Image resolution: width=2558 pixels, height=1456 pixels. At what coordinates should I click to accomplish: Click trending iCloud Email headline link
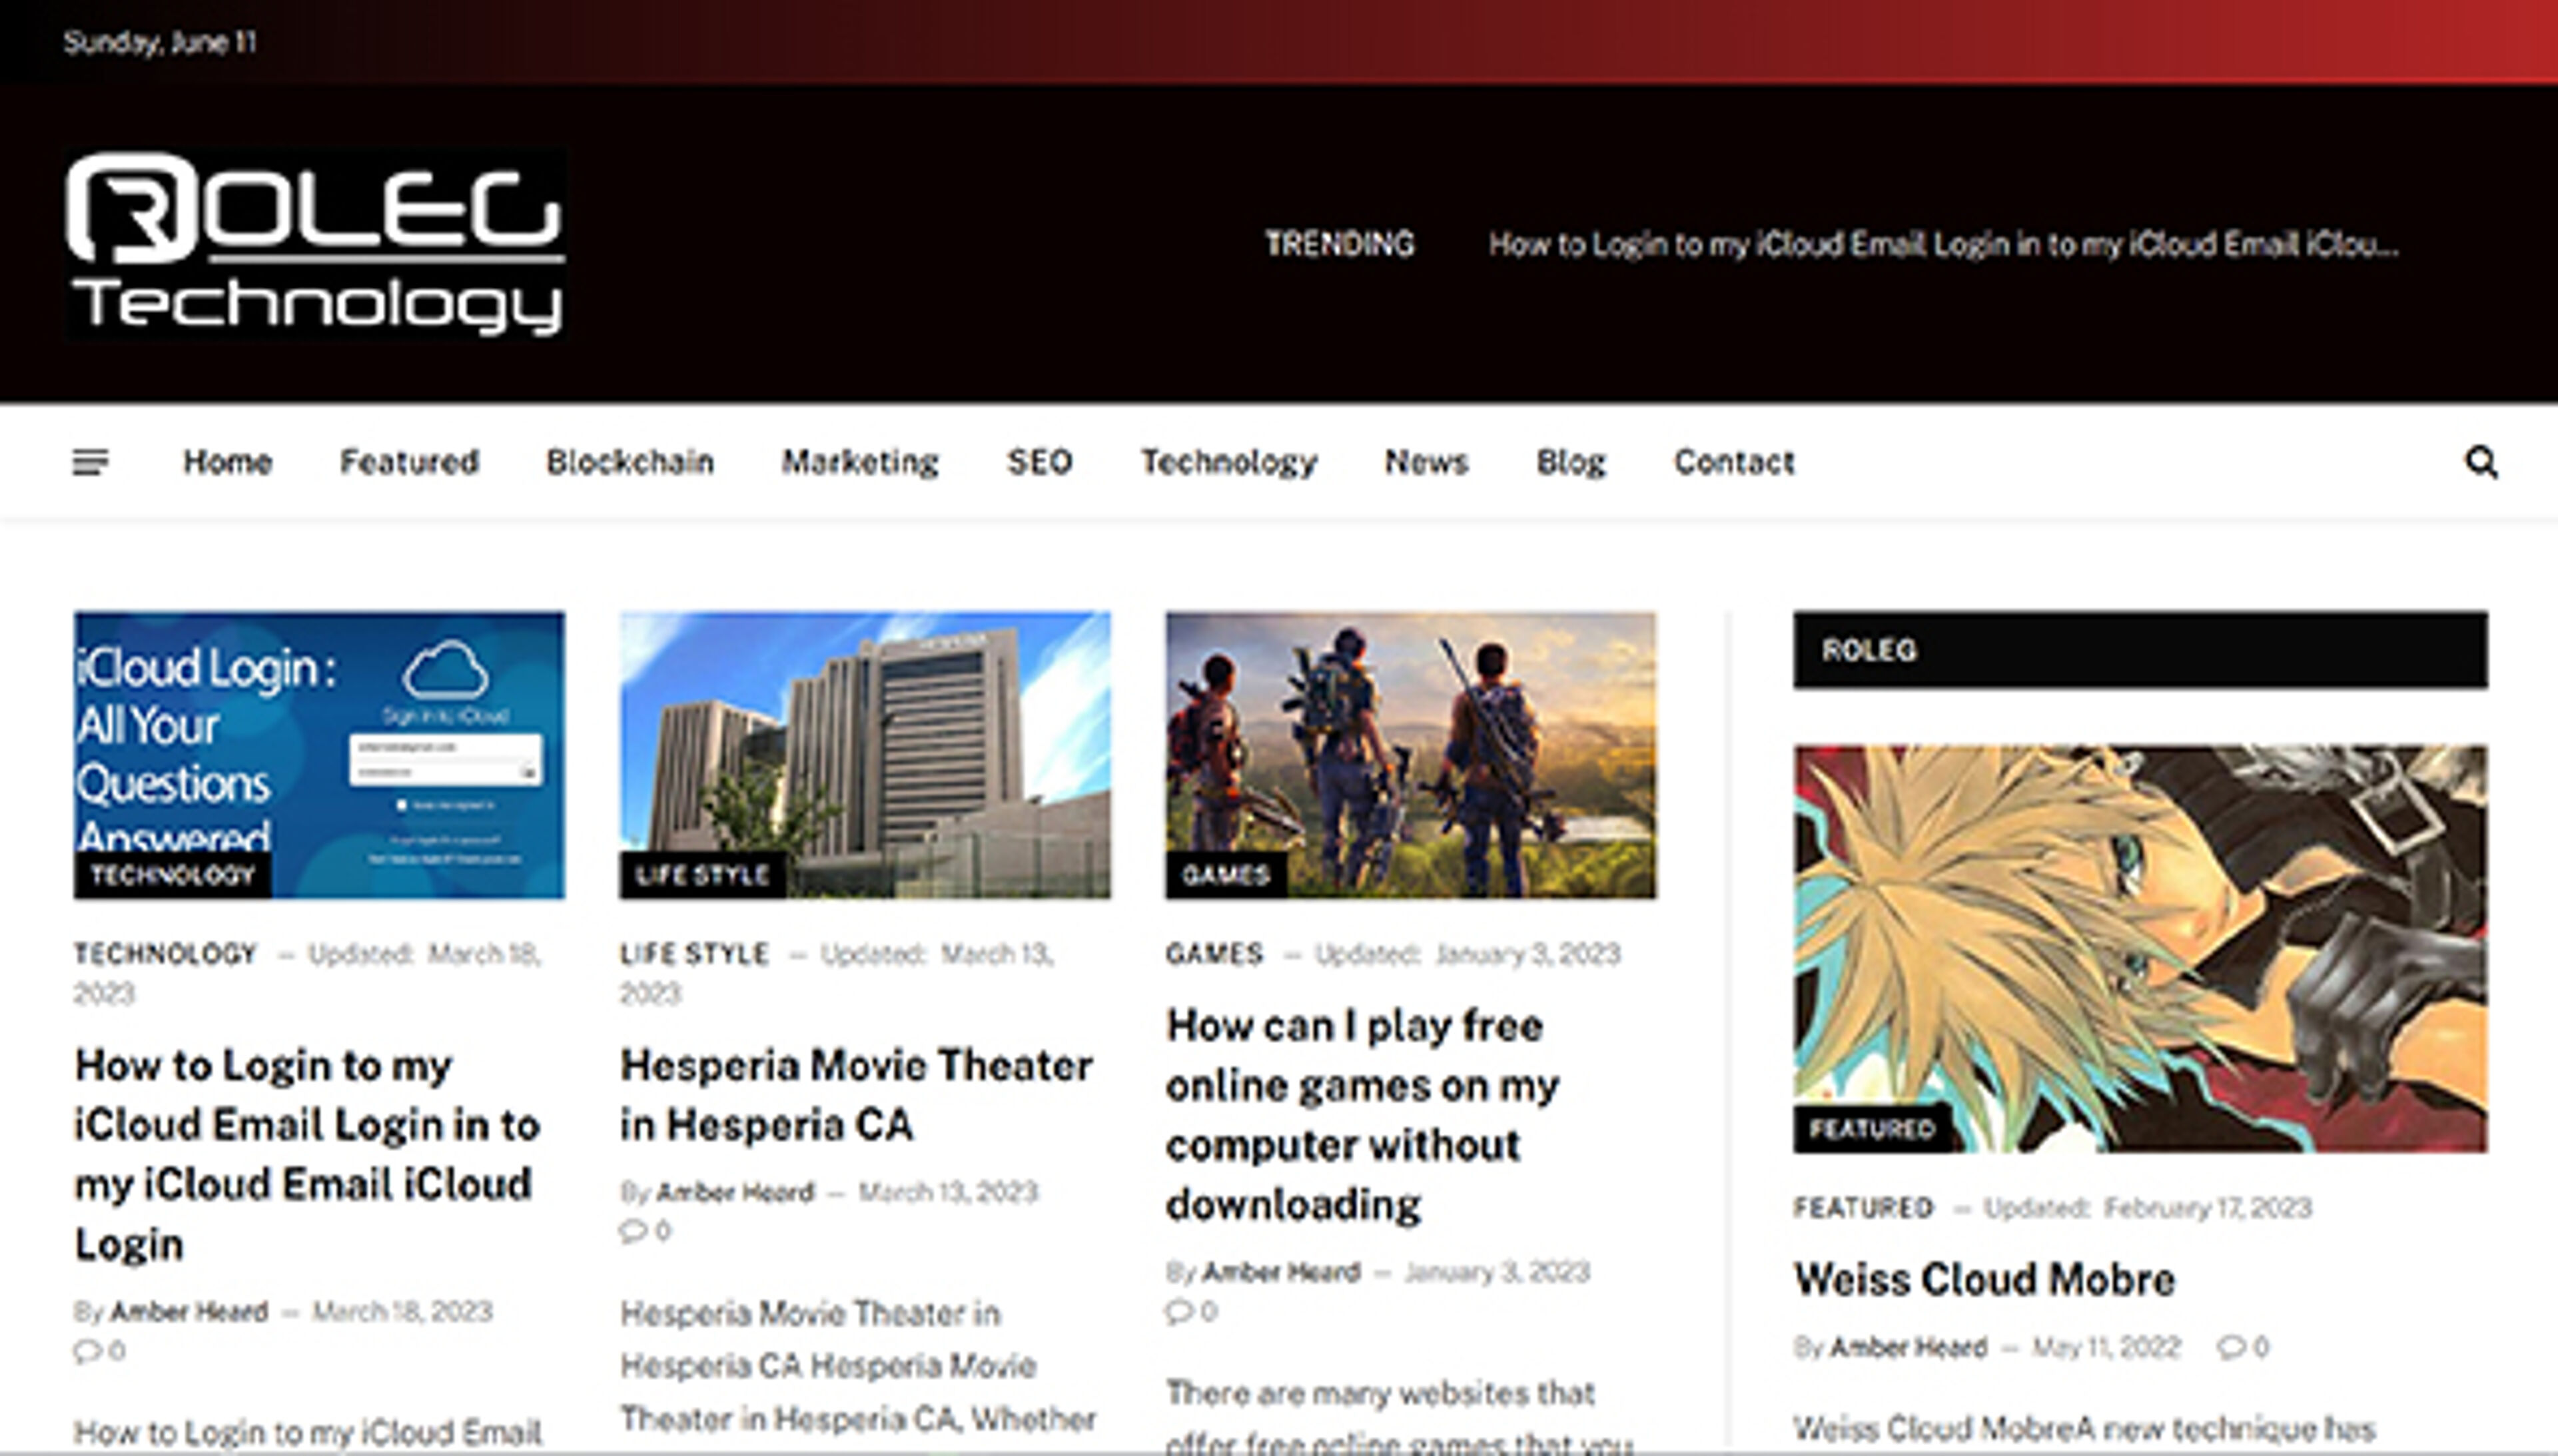[1942, 244]
